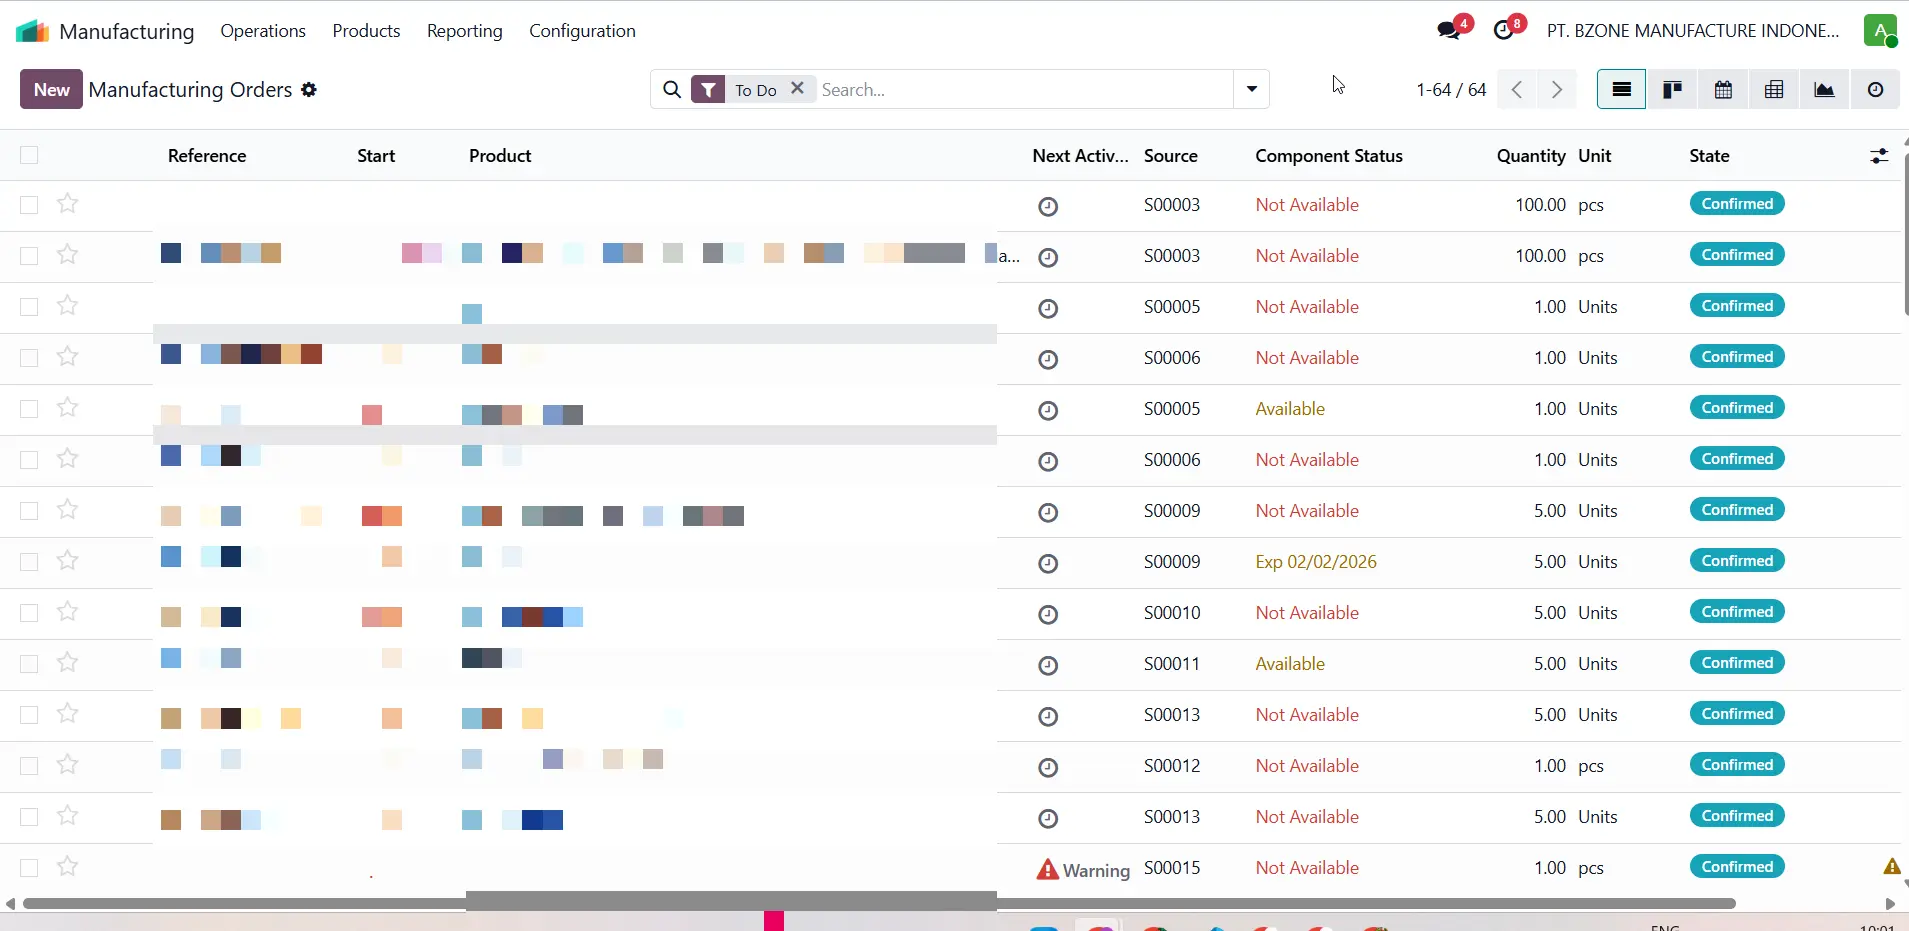
Task: Switch to the kanban view
Action: (x=1672, y=90)
